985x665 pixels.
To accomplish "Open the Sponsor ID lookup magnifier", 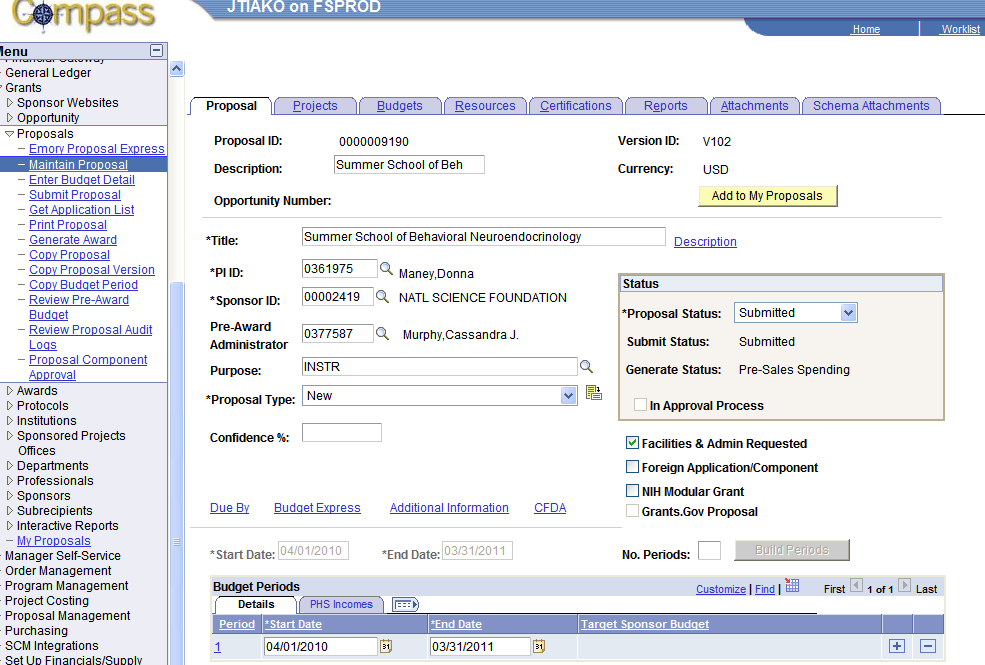I will [x=382, y=296].
